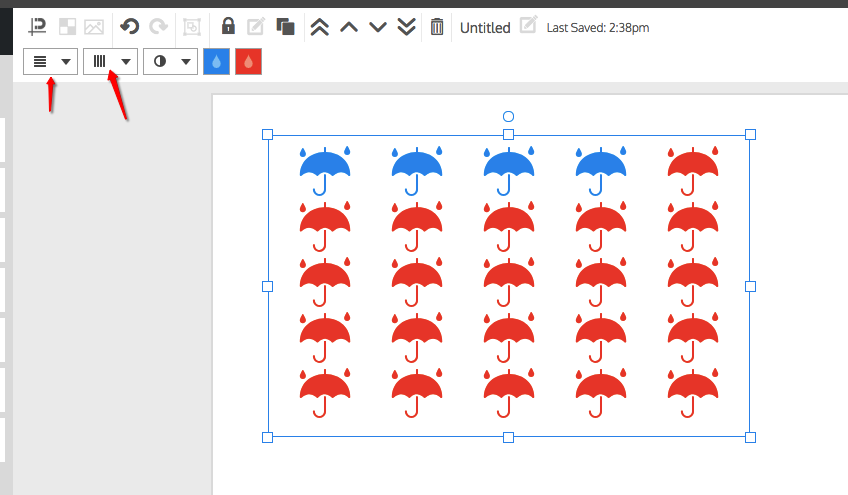Click the crop tool icon
Image resolution: width=848 pixels, height=495 pixels.
[38, 27]
